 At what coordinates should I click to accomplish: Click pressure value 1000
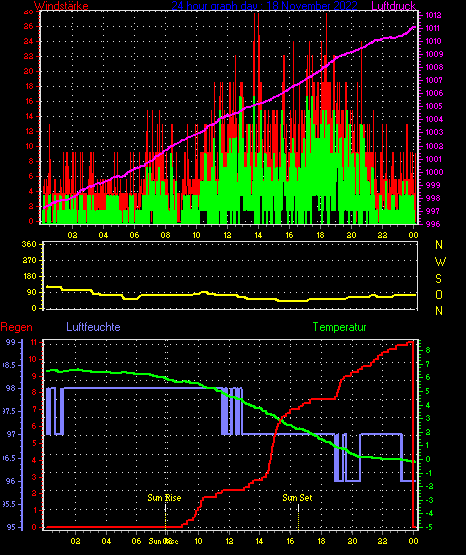[x=433, y=172]
